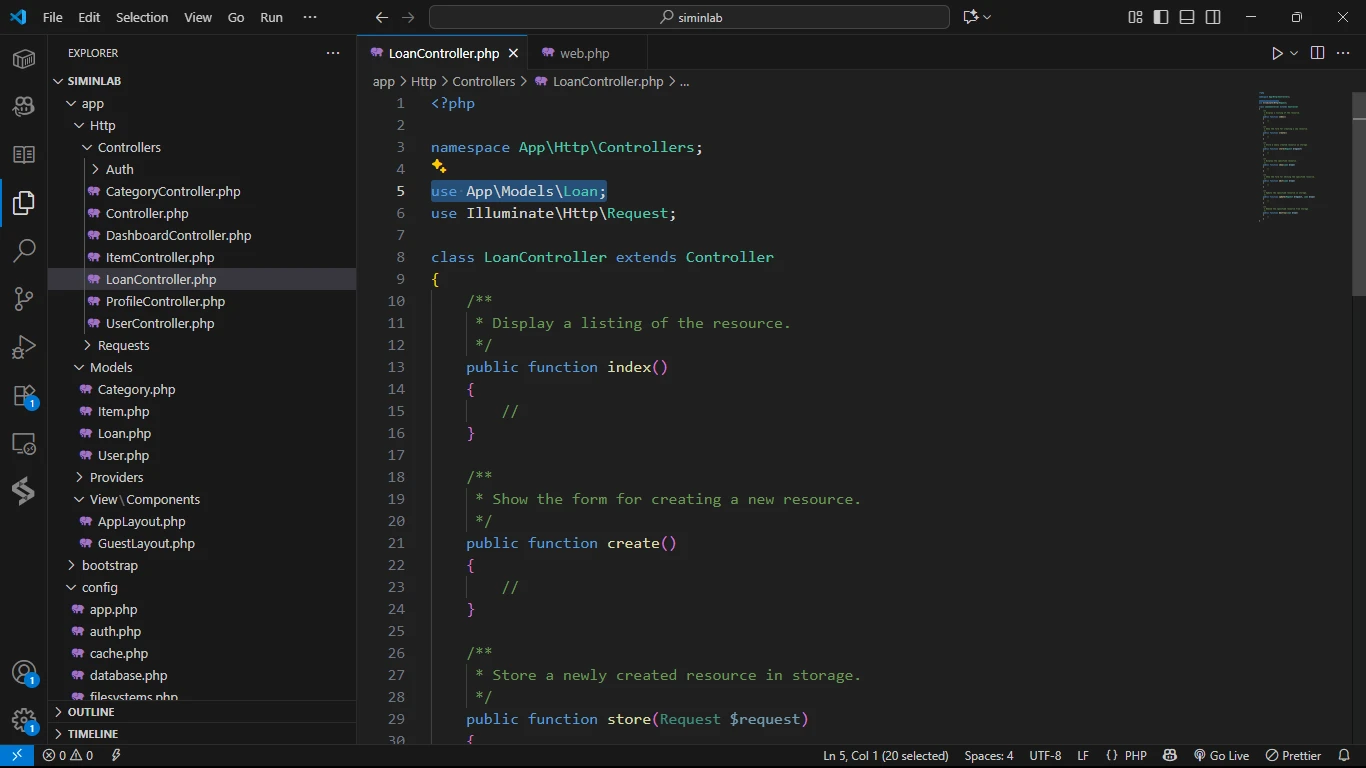Click the Run Code play icon

pyautogui.click(x=1277, y=53)
